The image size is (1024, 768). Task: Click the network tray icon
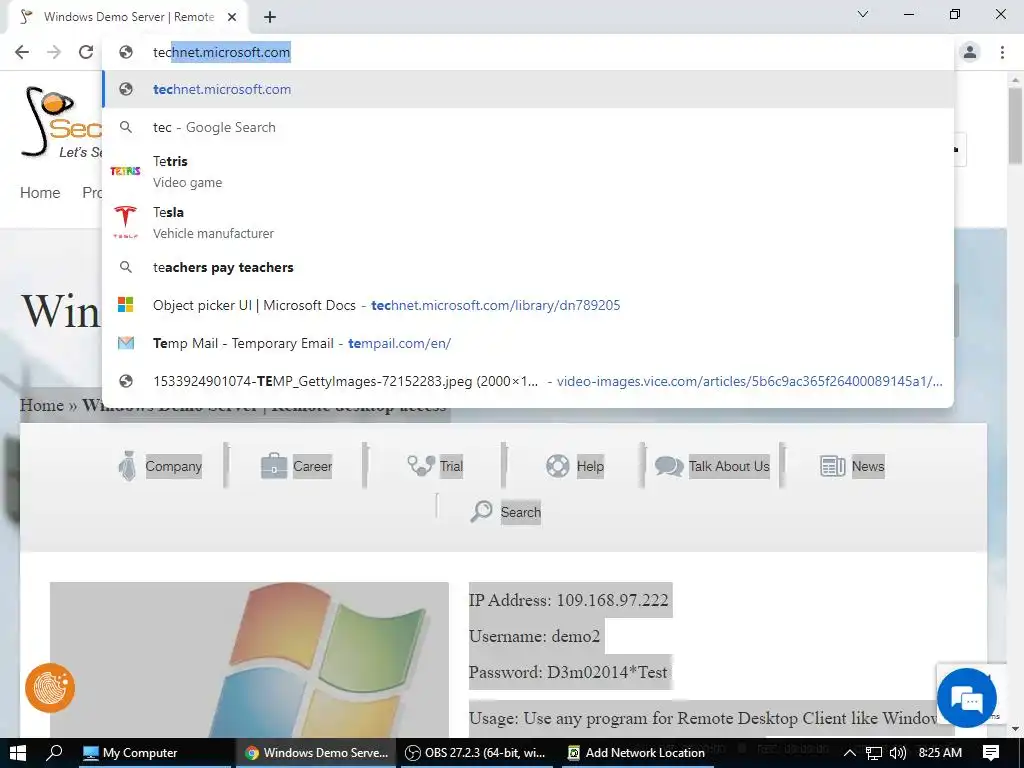click(x=874, y=753)
